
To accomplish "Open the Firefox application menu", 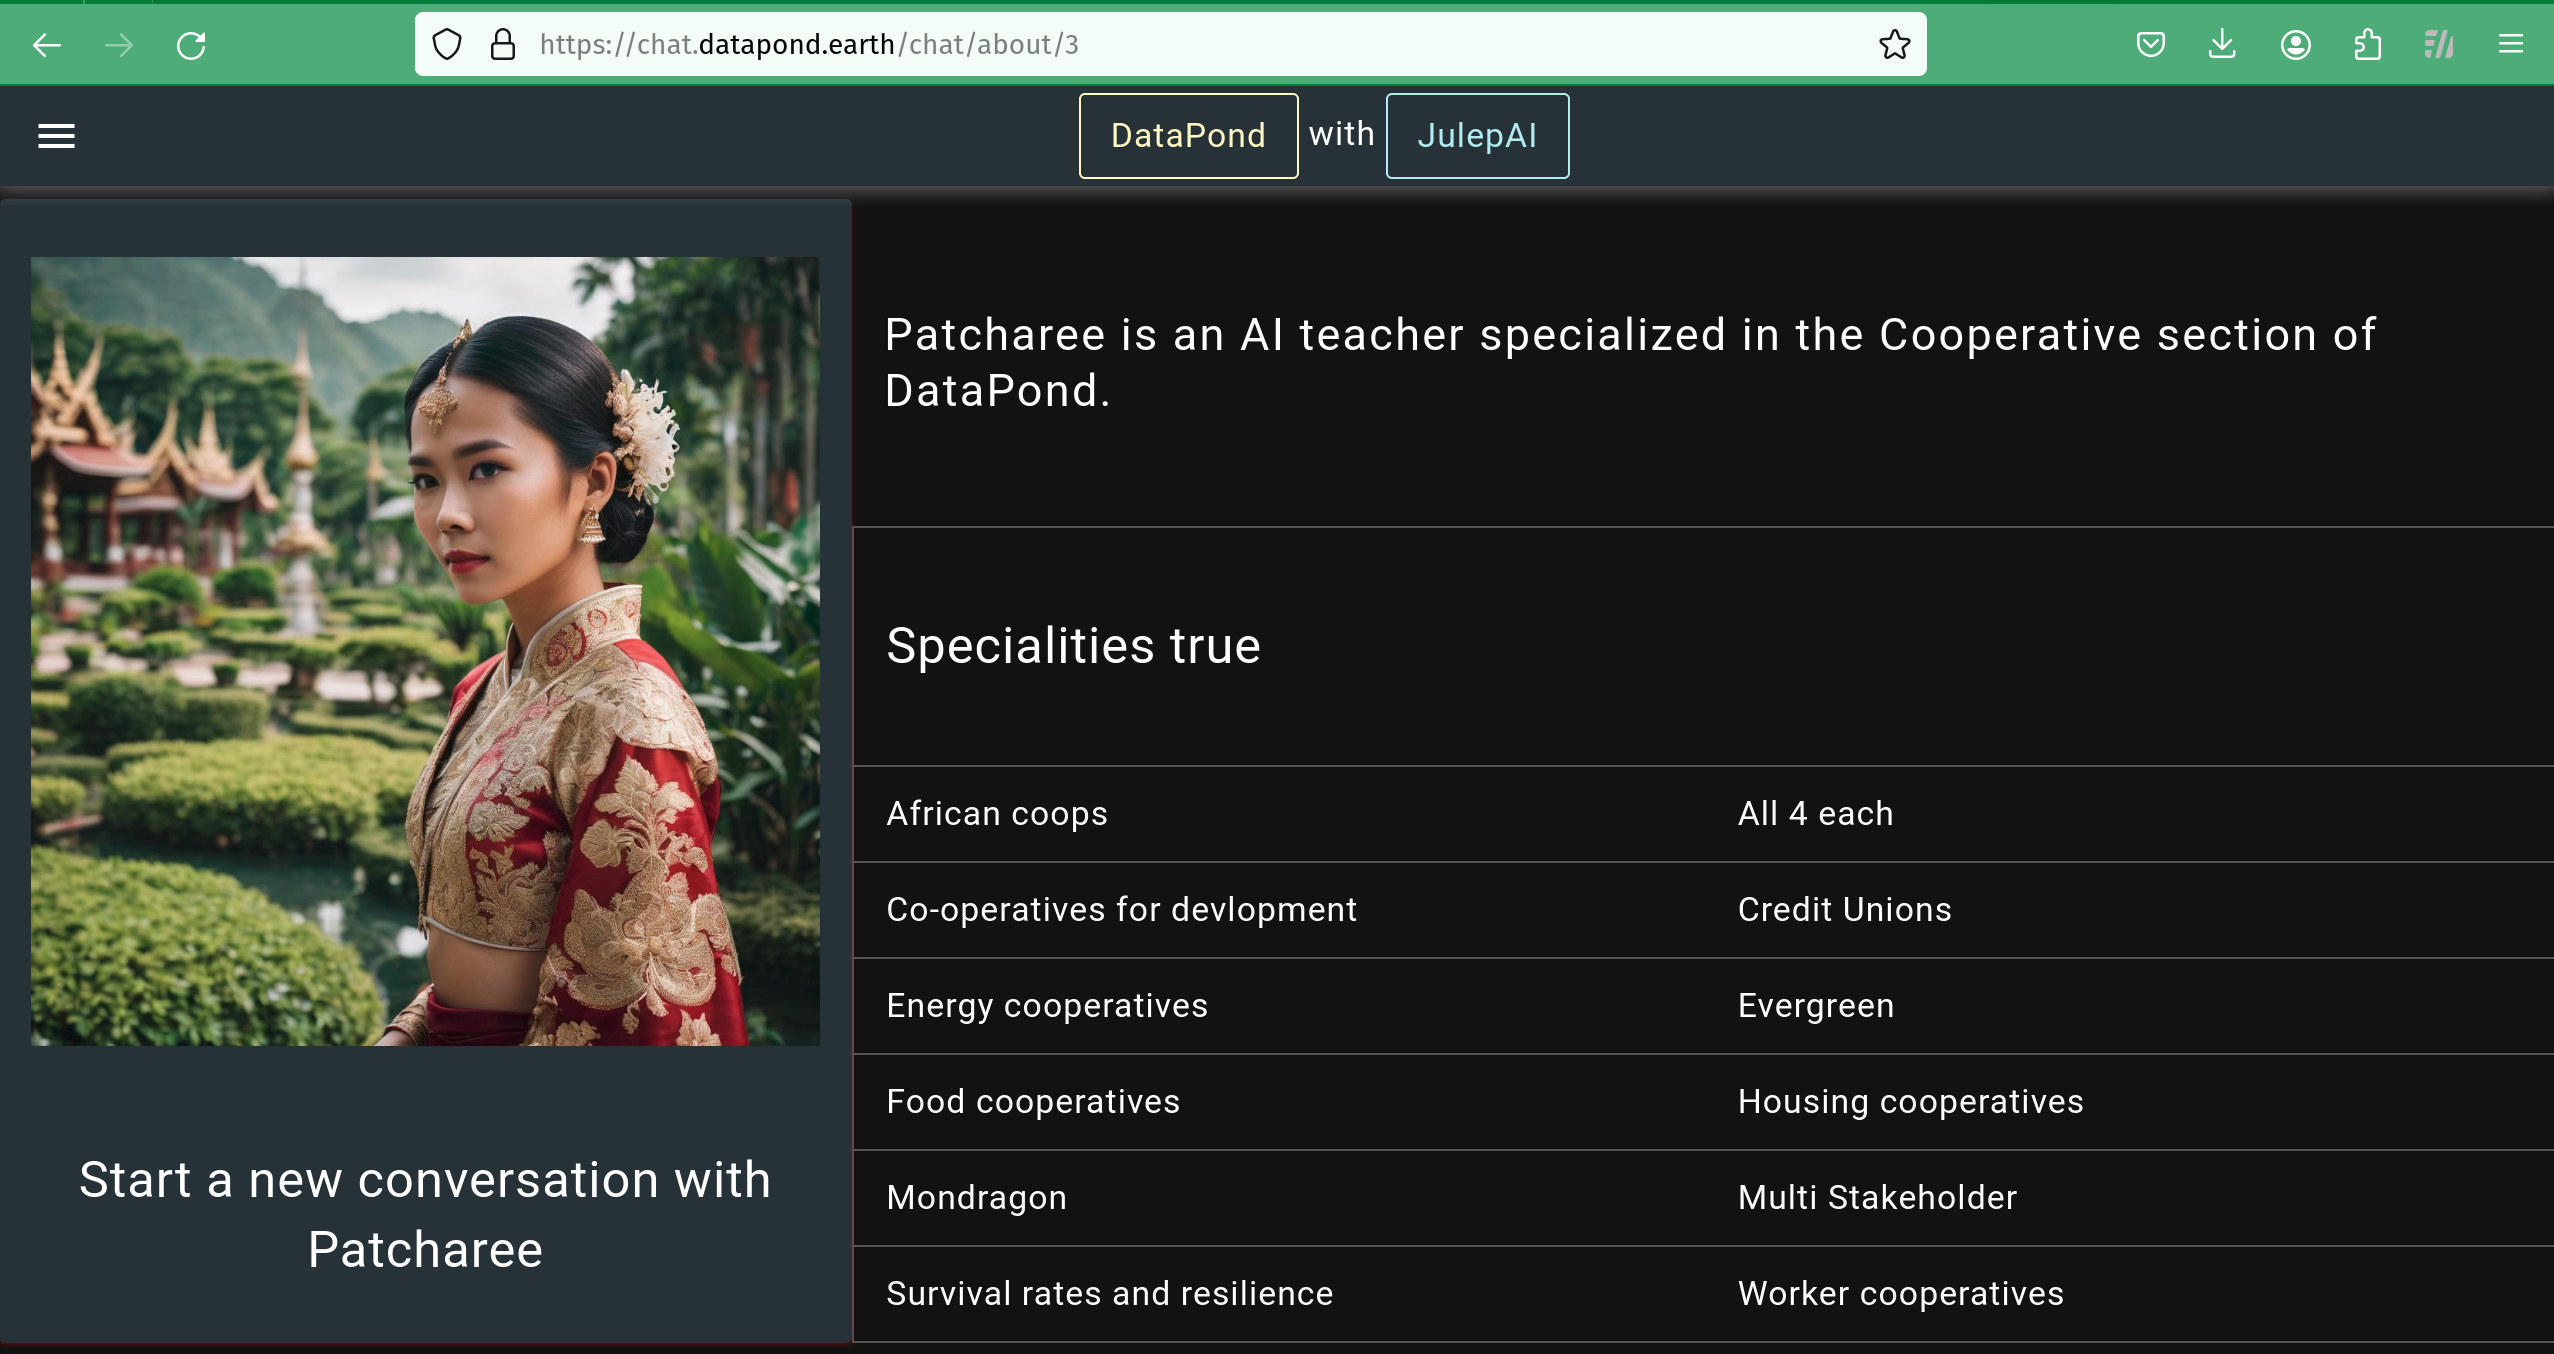I will (2510, 45).
